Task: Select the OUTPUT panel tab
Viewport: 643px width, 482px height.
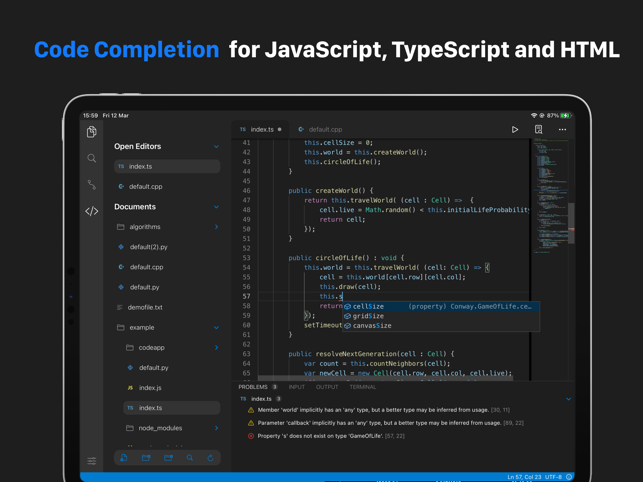Action: pyautogui.click(x=327, y=387)
